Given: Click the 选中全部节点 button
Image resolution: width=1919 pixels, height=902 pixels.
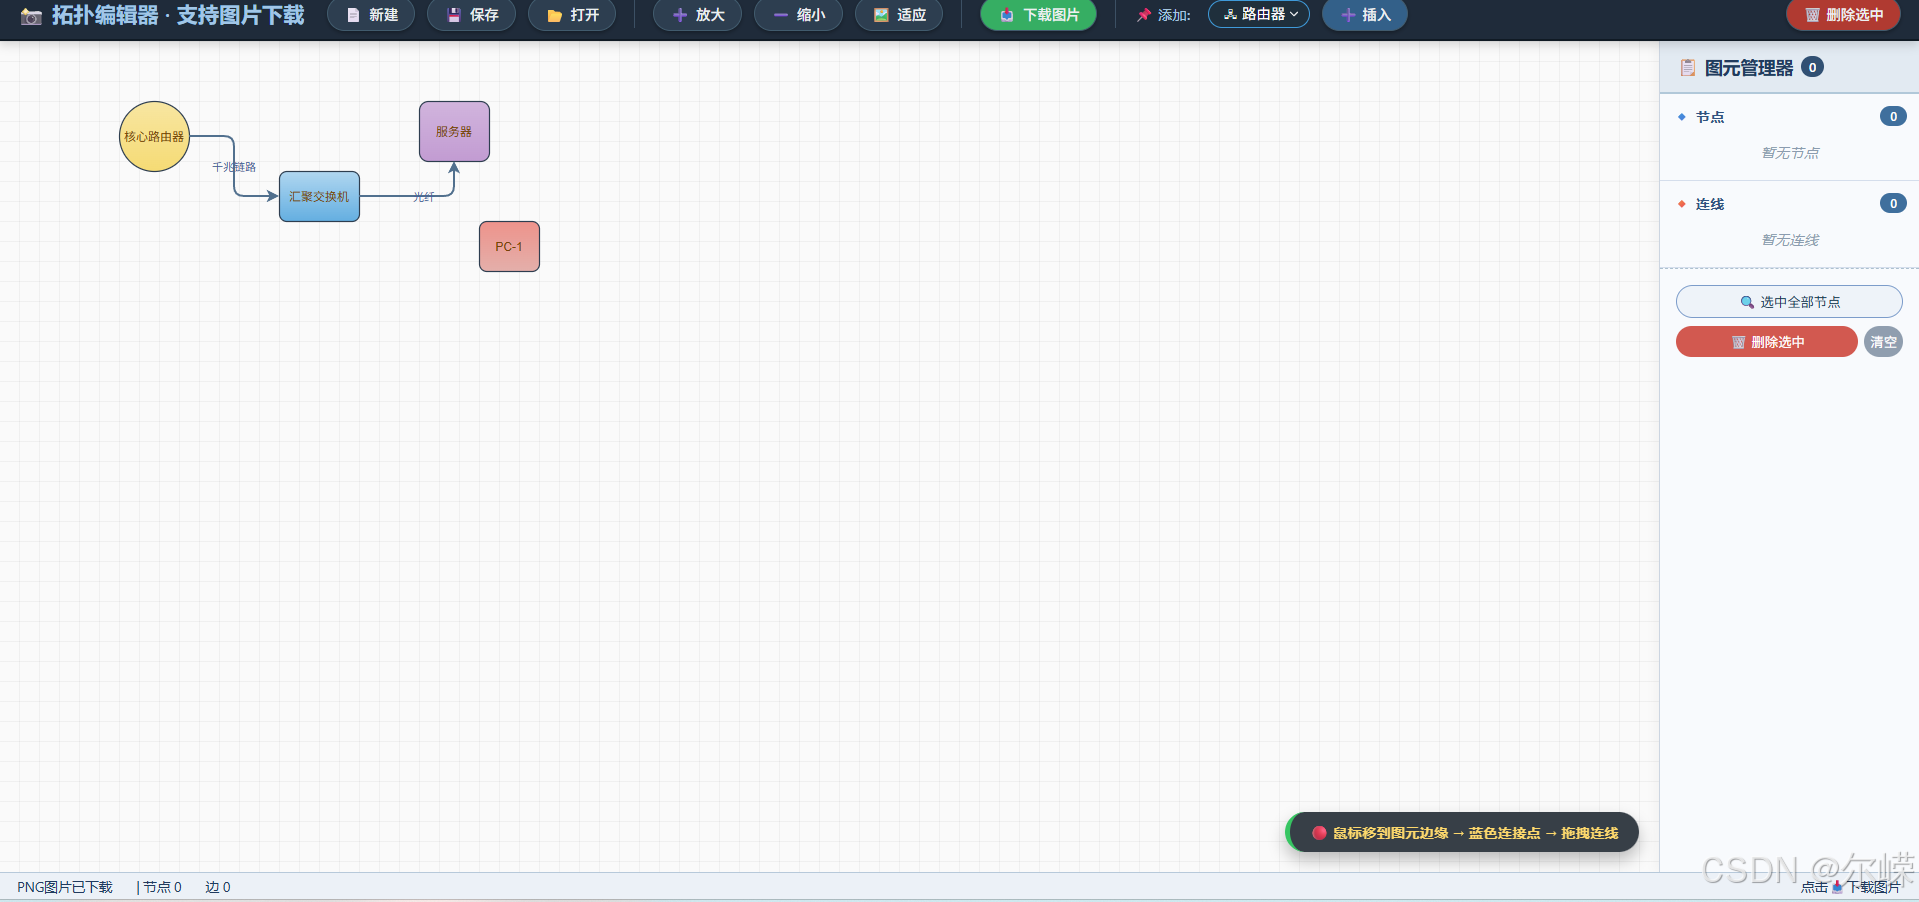Looking at the screenshot, I should pos(1789,302).
